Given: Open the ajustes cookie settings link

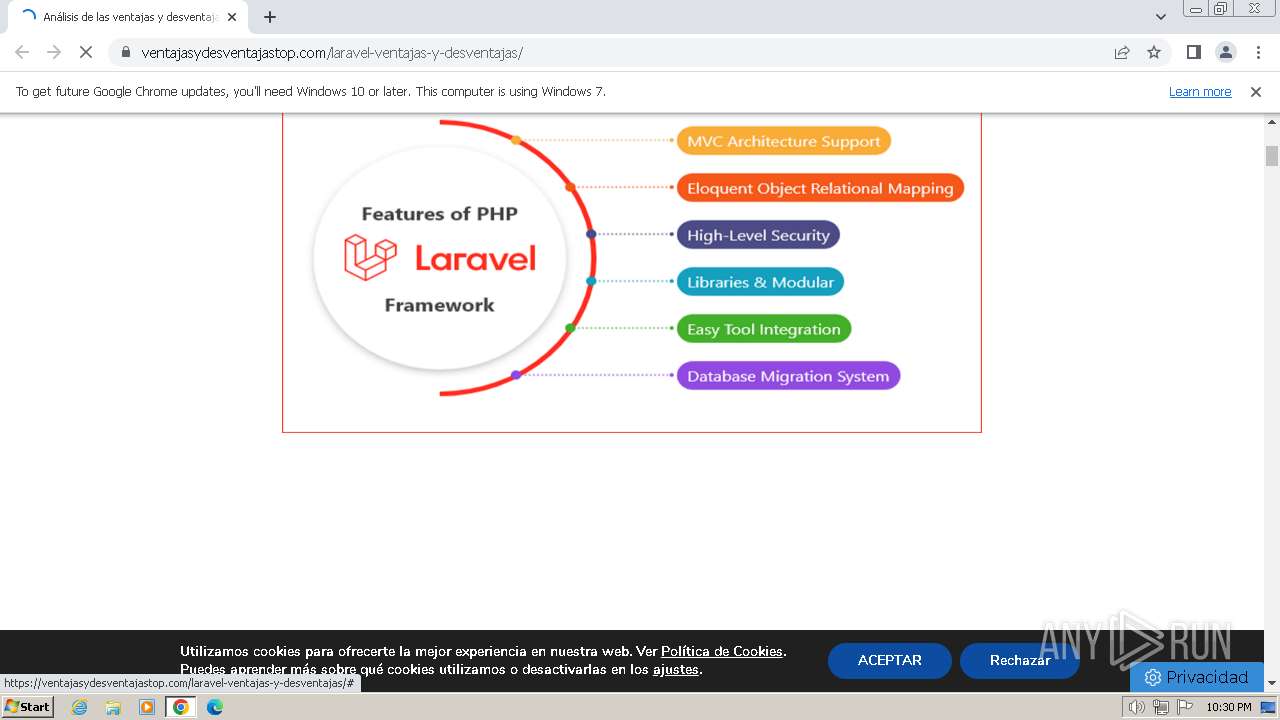Looking at the screenshot, I should click(x=676, y=669).
